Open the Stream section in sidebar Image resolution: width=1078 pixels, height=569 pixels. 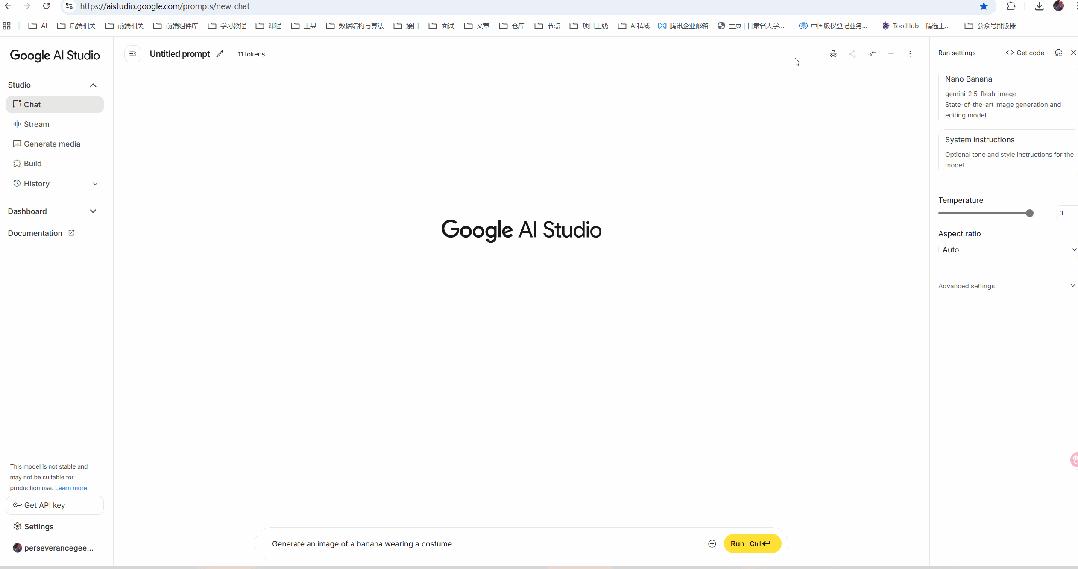(x=55, y=124)
